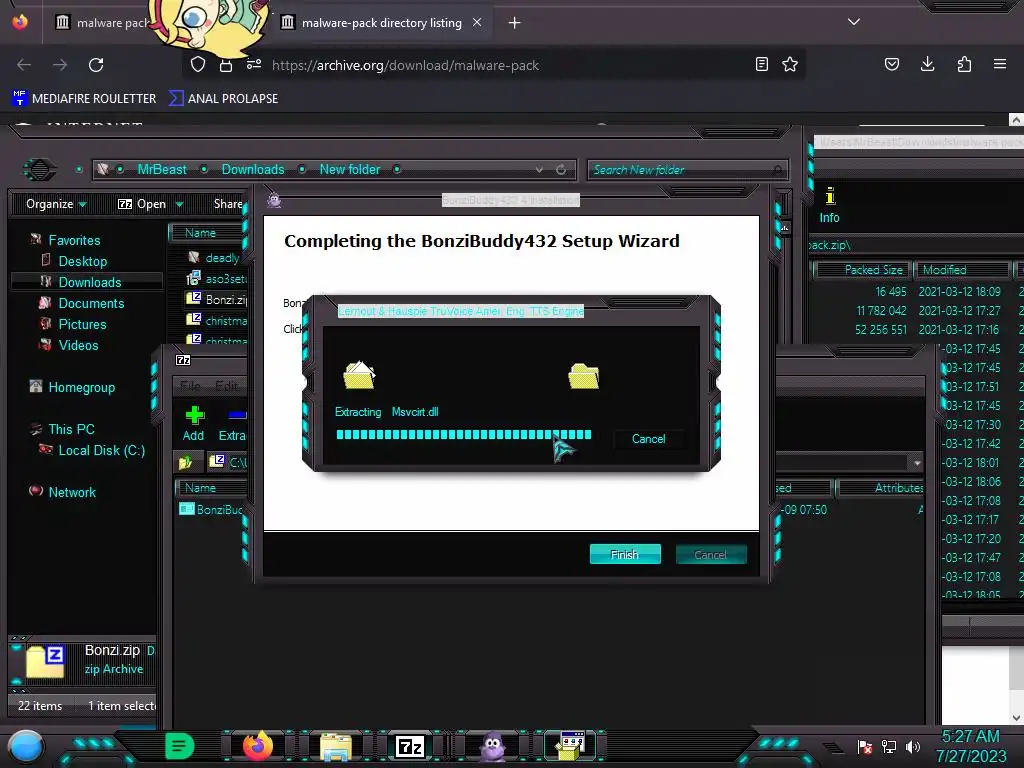Screen dimensions: 1024x768
Task: Click Finish in BonziBuddy432 Setup Wizard
Action: click(x=625, y=554)
